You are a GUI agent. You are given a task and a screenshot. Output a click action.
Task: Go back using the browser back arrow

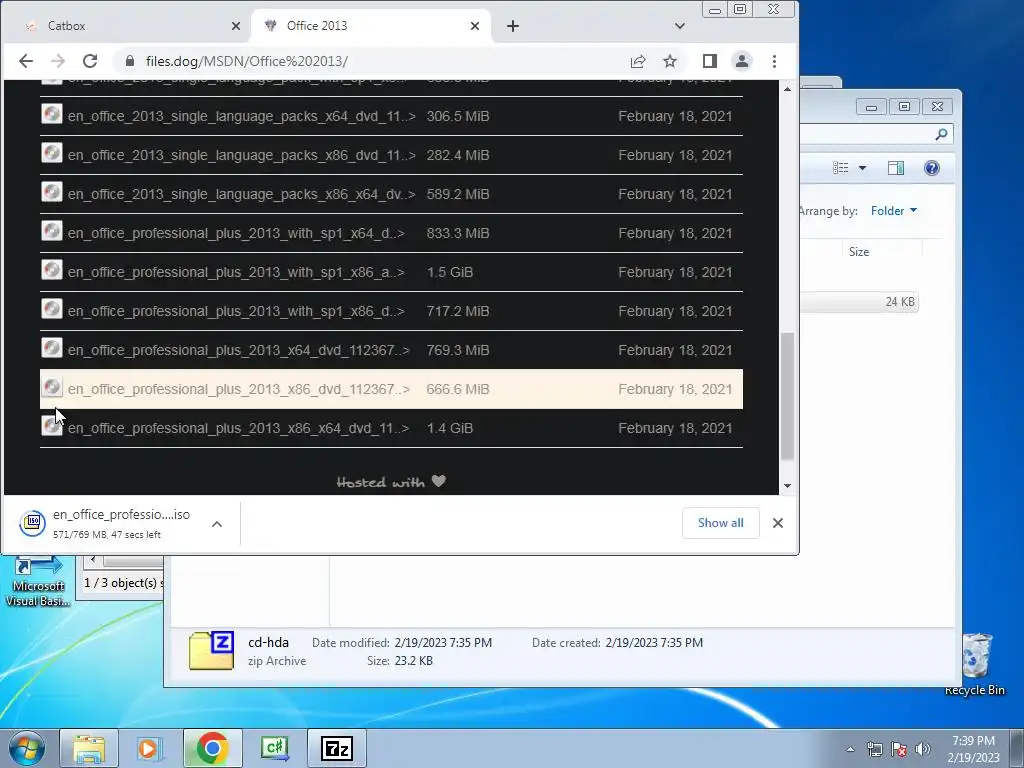pyautogui.click(x=25, y=61)
